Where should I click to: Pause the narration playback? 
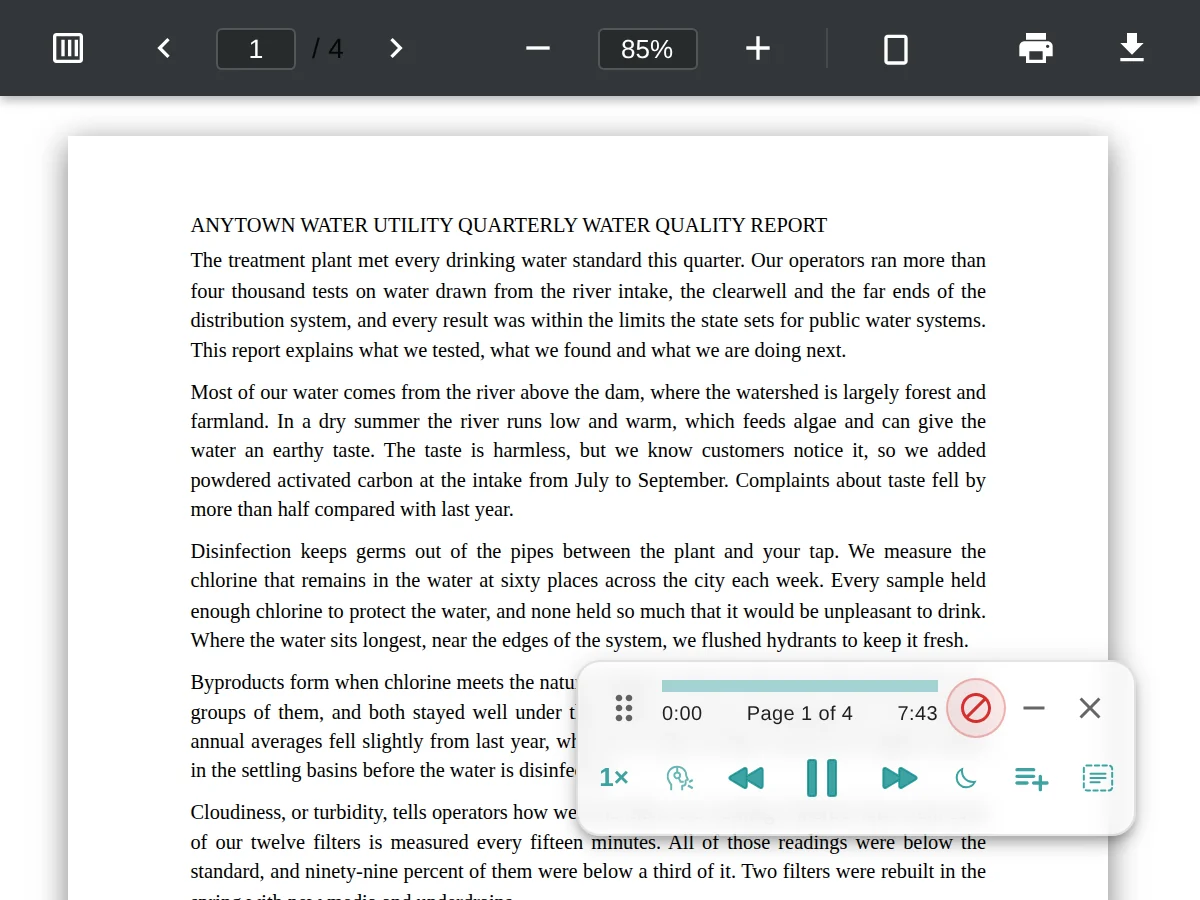pos(822,778)
